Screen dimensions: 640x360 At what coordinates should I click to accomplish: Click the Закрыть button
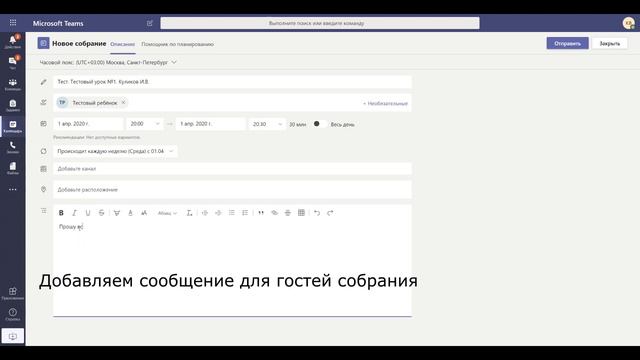coord(610,43)
